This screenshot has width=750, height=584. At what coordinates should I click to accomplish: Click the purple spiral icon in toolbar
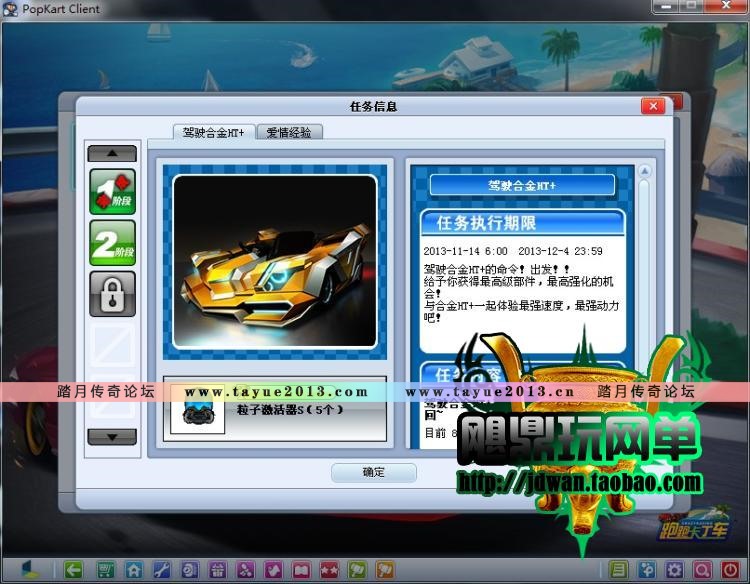pyautogui.click(x=189, y=570)
